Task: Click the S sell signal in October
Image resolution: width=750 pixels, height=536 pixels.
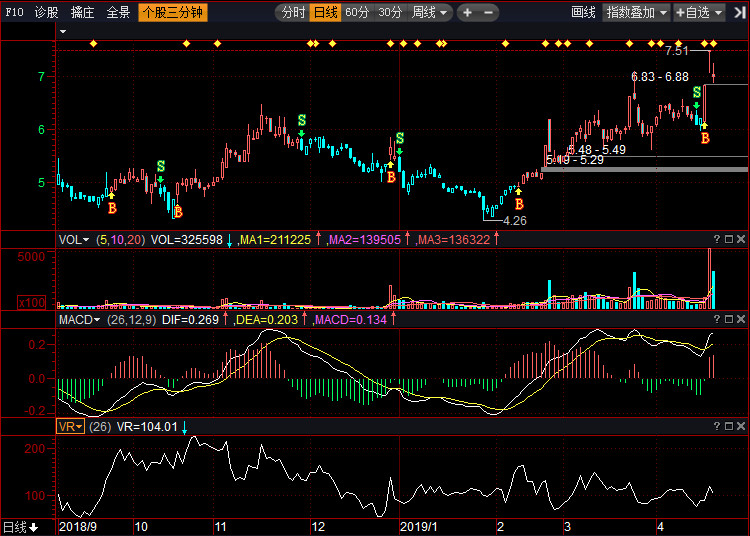Action: [x=161, y=166]
